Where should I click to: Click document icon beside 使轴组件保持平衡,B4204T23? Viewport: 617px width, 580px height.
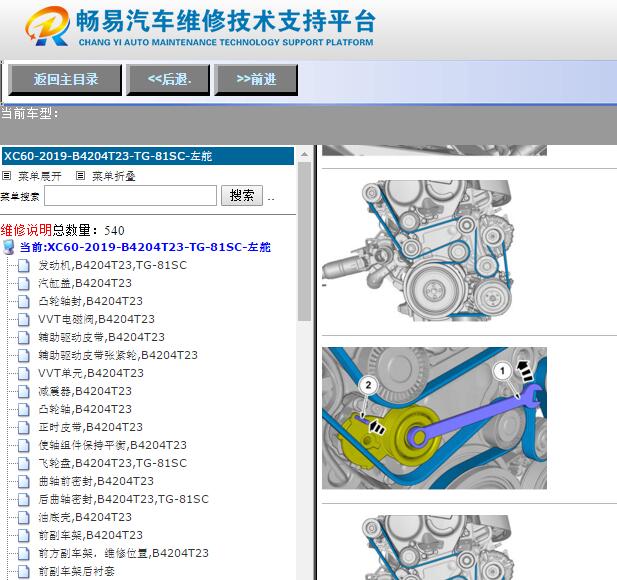pos(24,445)
